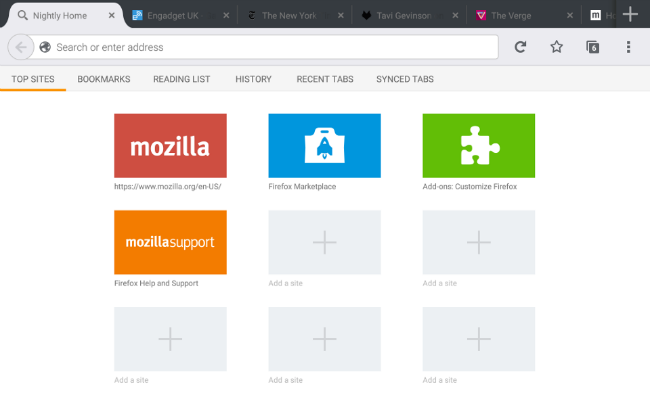Open the History panel
The image size is (650, 409).
pos(253,79)
